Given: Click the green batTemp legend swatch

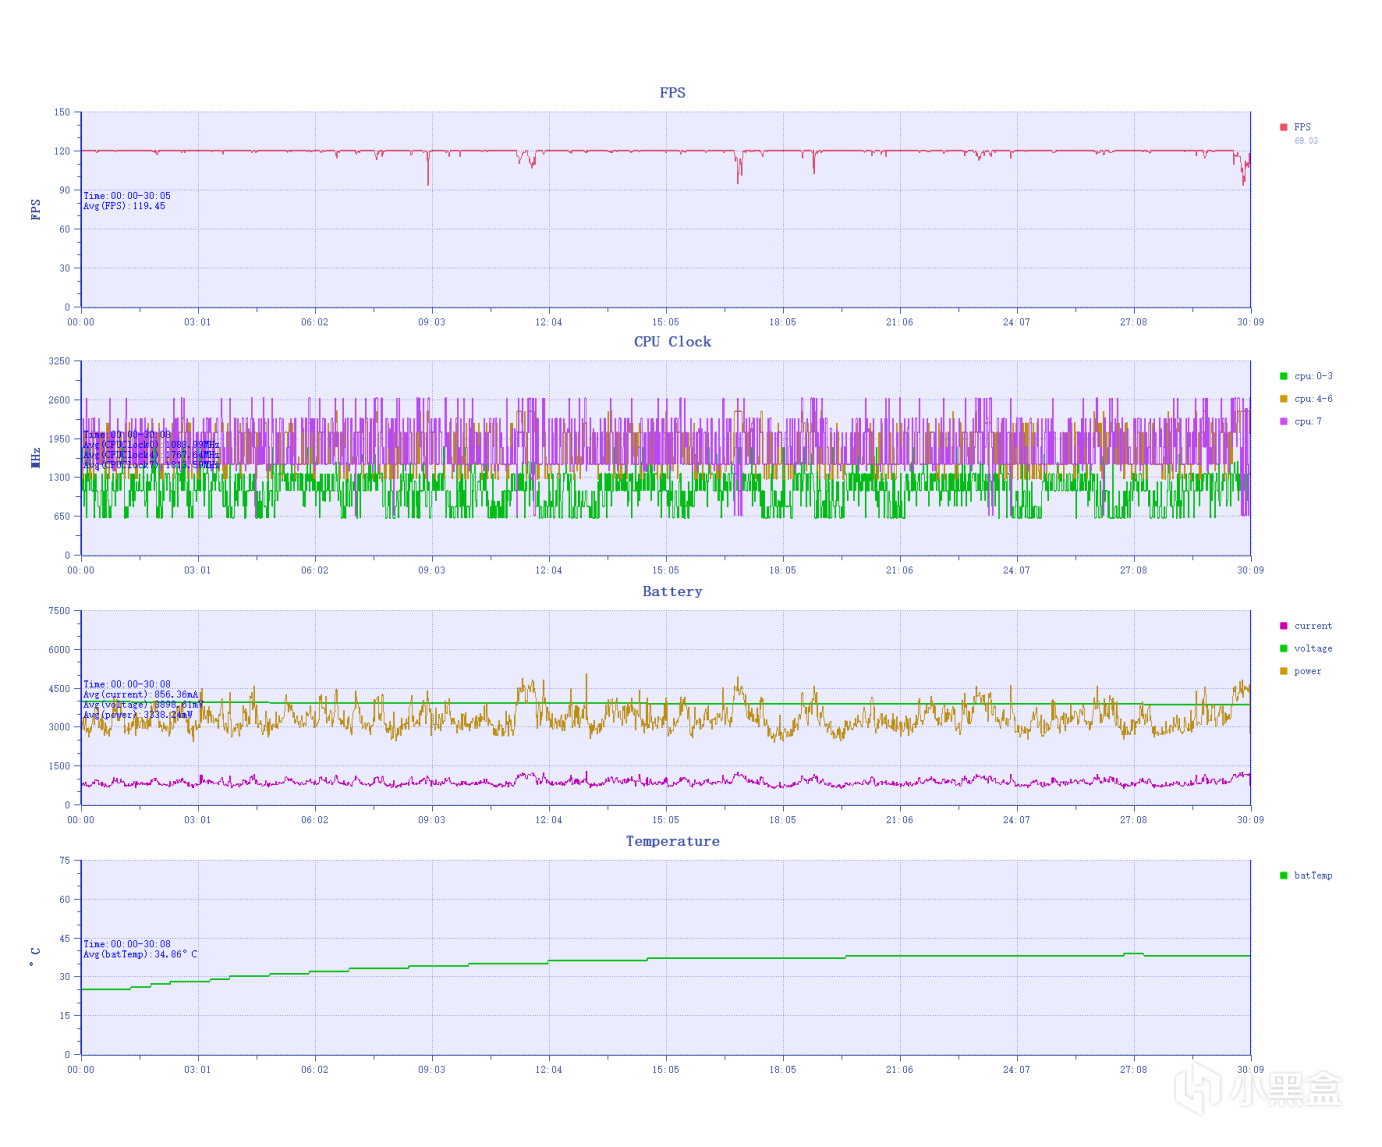Looking at the screenshot, I should [x=1283, y=875].
